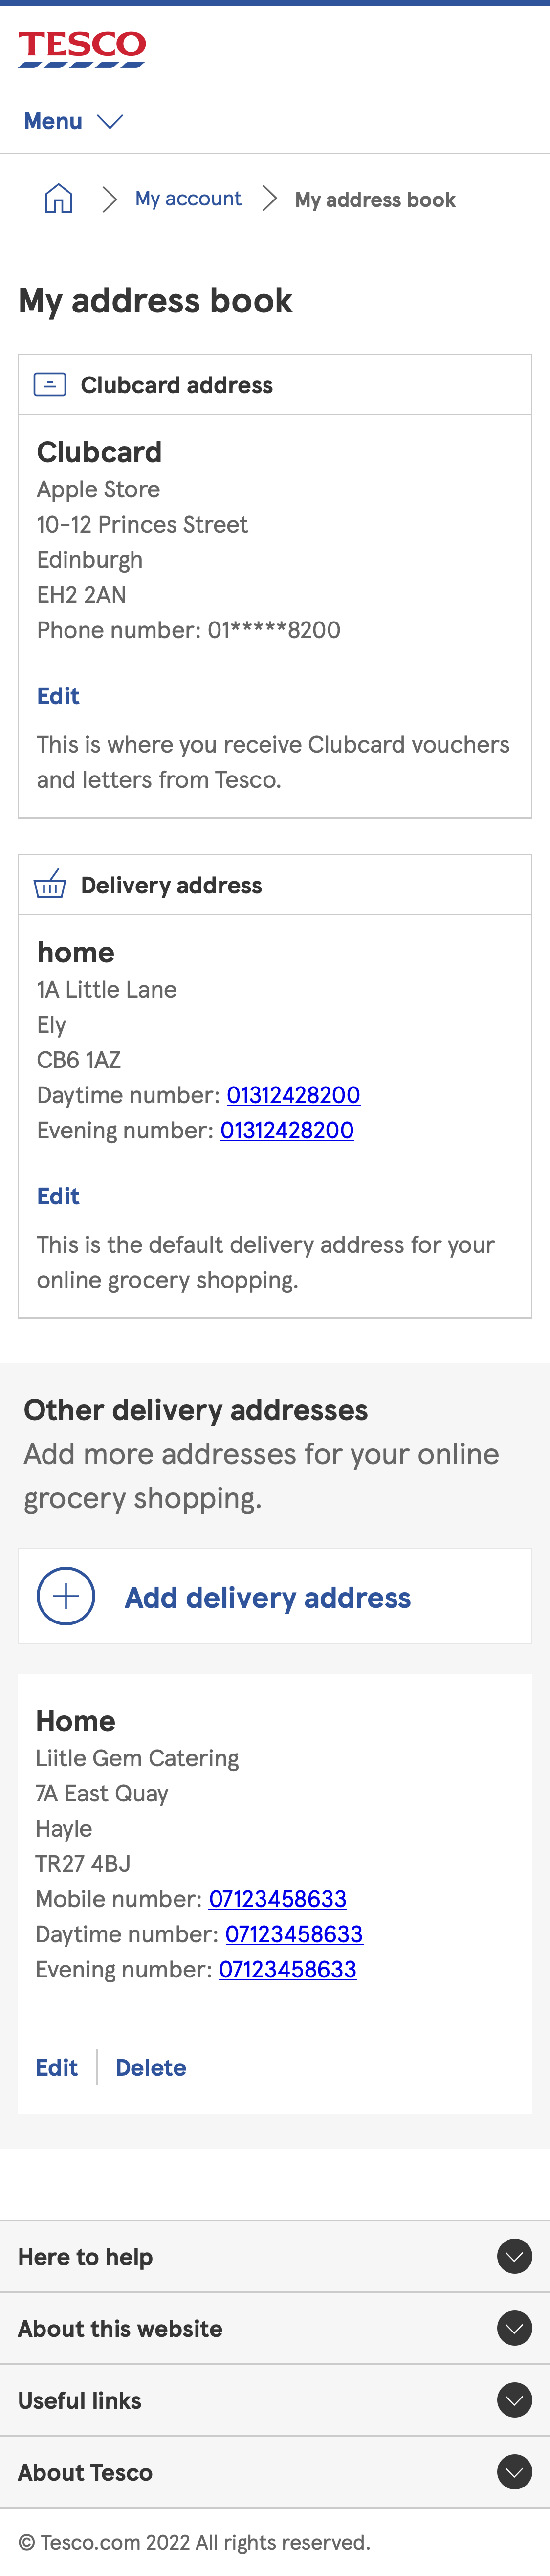The height and width of the screenshot is (2576, 550).
Task: Click the home icon in the breadcrumb
Action: click(58, 198)
